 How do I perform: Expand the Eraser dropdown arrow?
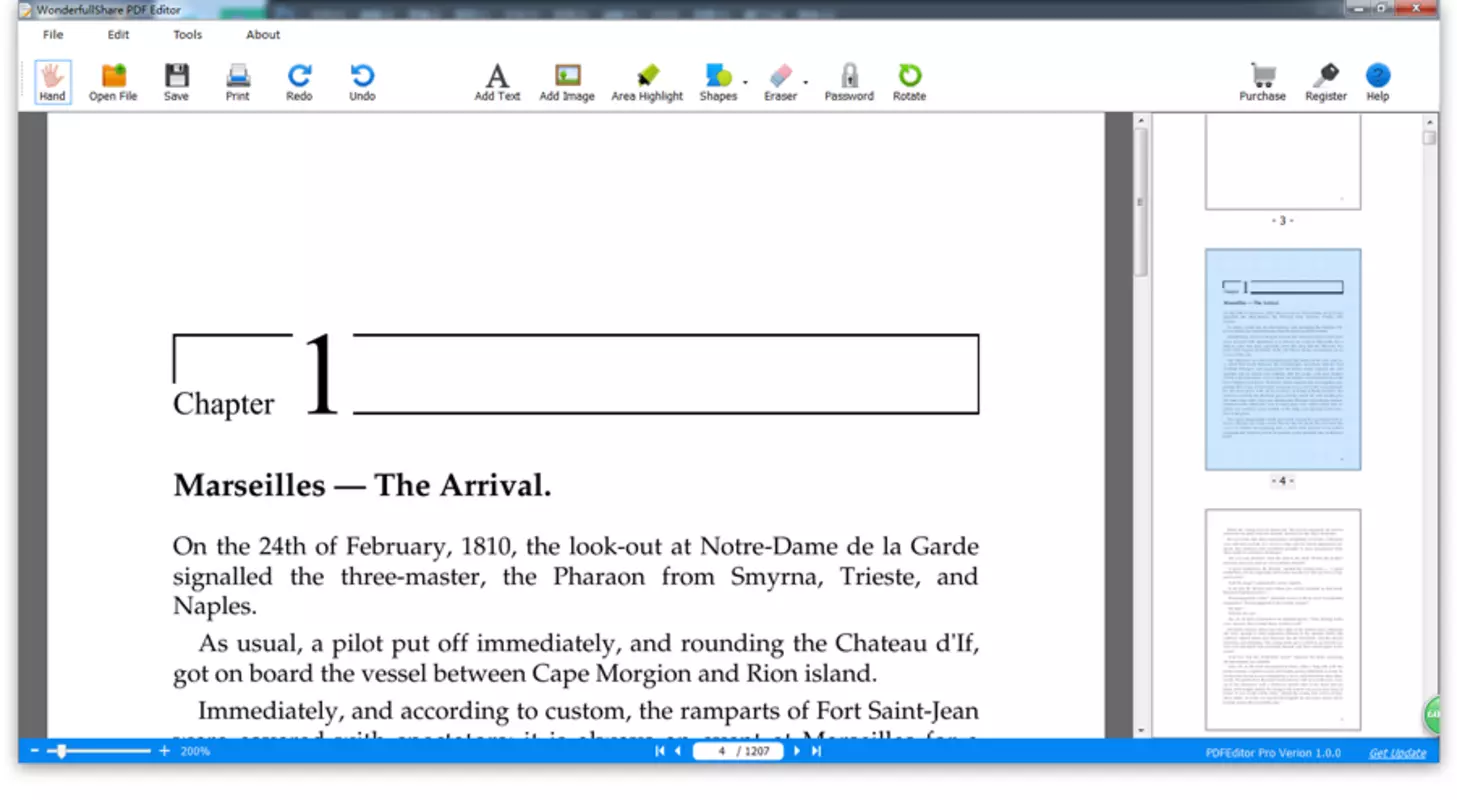805,82
